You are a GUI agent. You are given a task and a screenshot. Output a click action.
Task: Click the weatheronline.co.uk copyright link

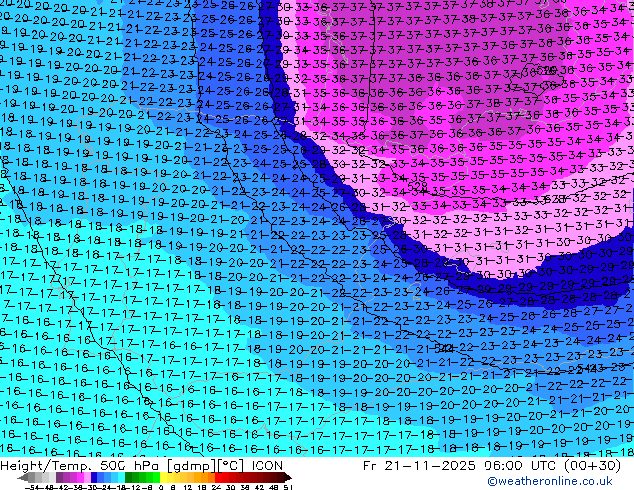pyautogui.click(x=550, y=481)
